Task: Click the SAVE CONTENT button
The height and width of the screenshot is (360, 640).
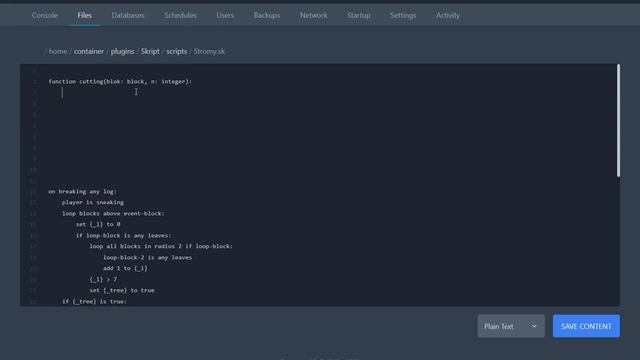Action: [586, 326]
